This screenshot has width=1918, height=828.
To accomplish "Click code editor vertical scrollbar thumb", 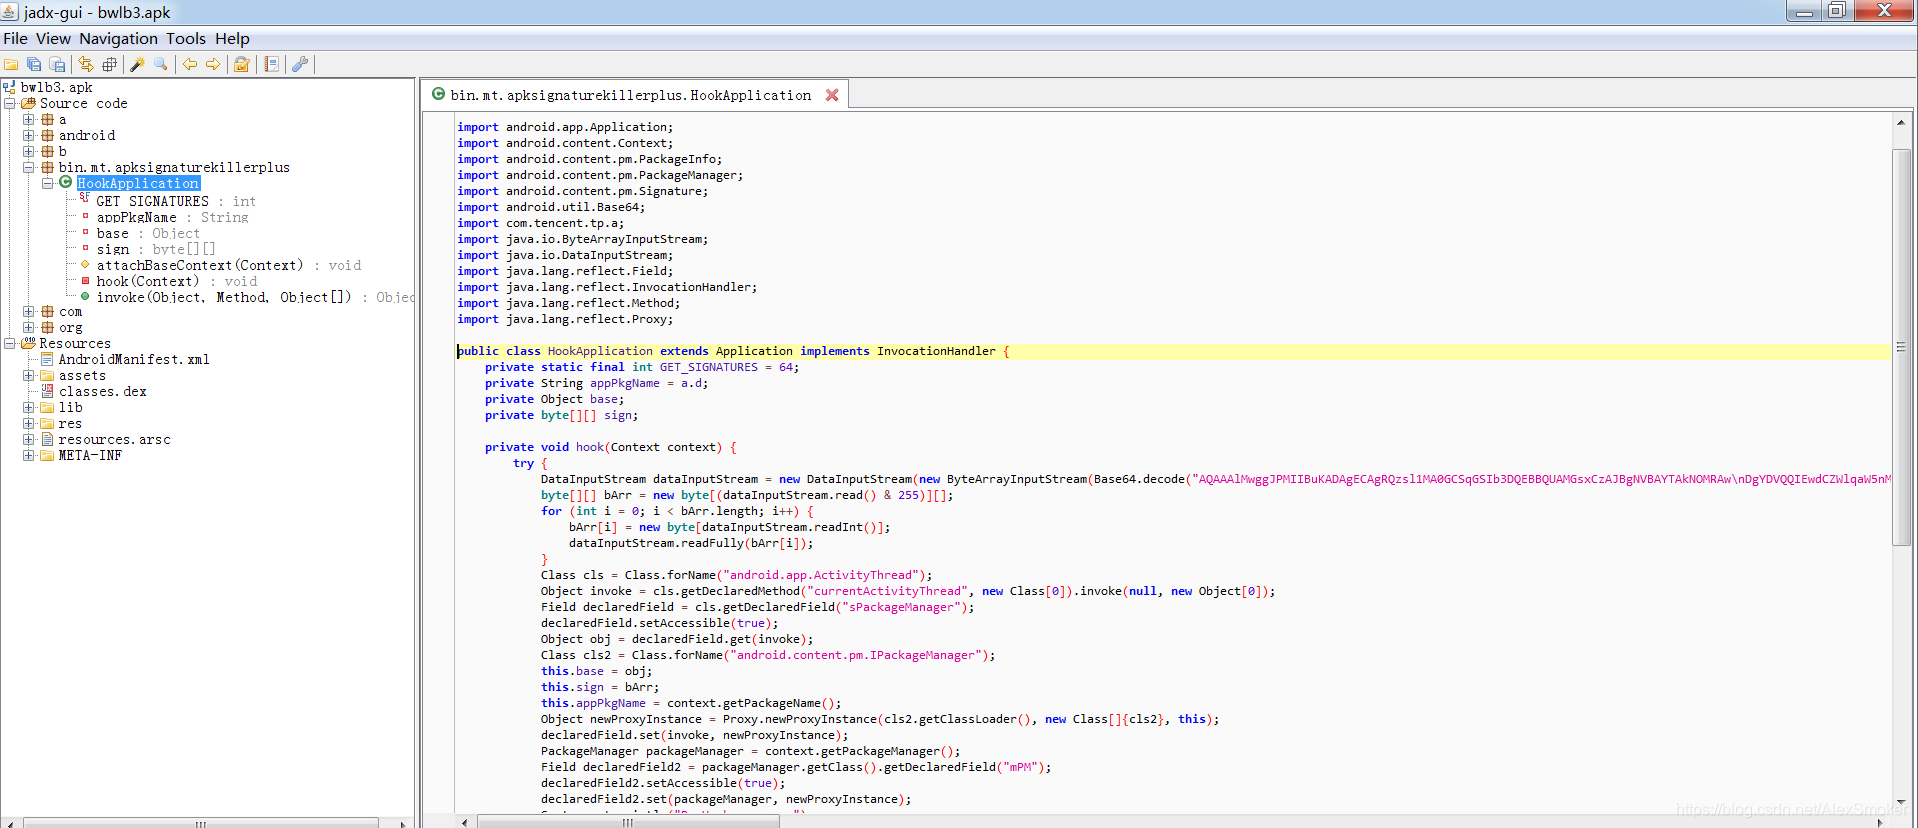I will (1901, 347).
